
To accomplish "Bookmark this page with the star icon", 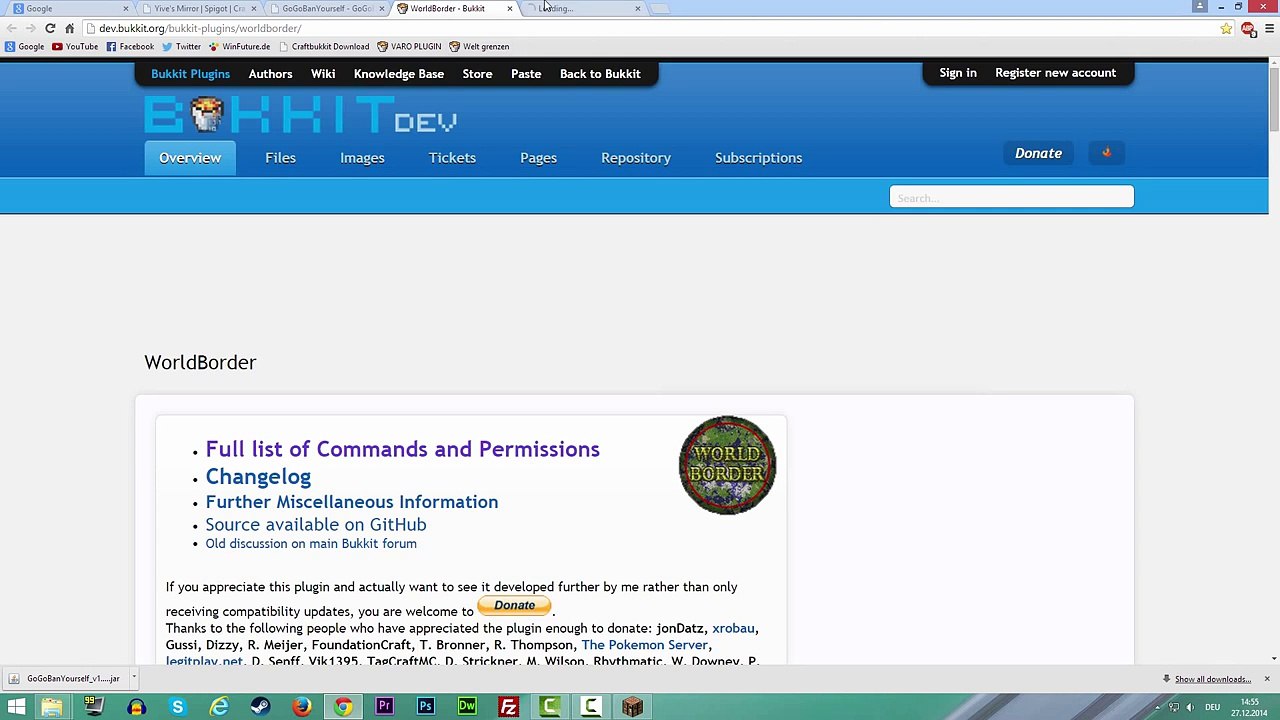I will (1226, 29).
